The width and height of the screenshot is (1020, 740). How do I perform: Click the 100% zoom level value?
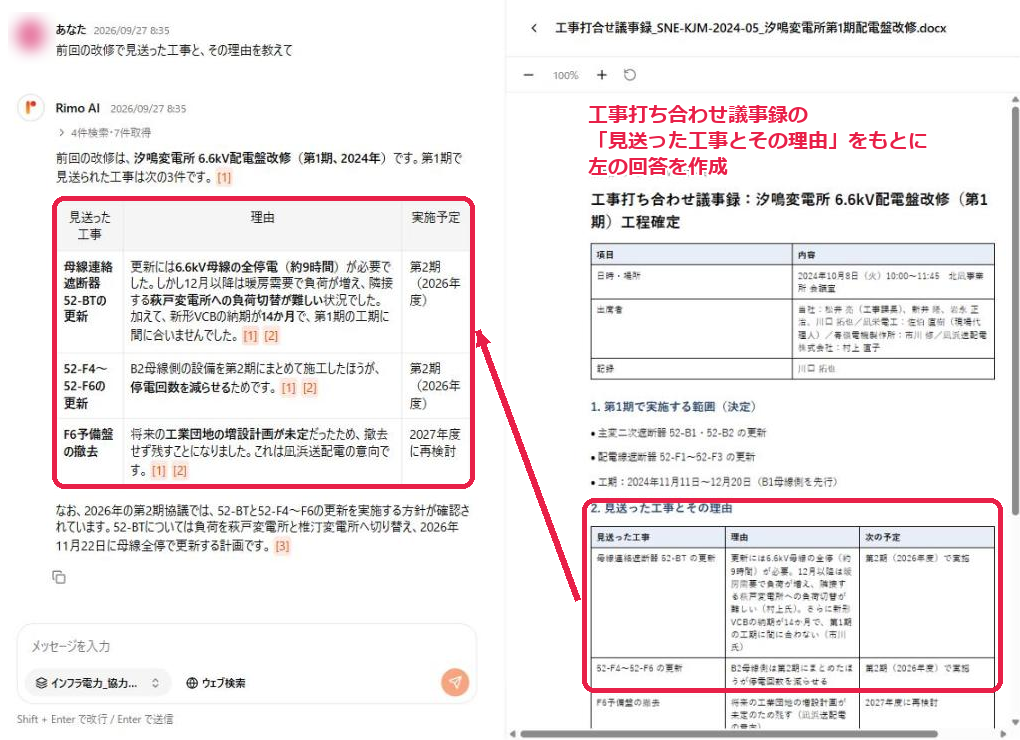pyautogui.click(x=565, y=75)
